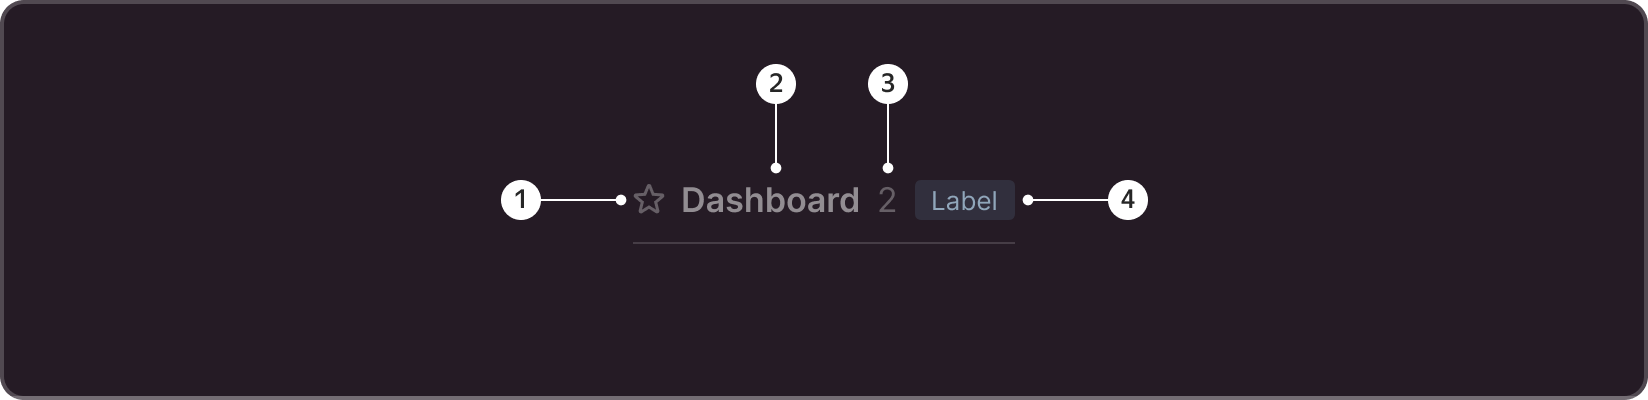Viewport: 1648px width, 400px height.
Task: Click the pointer dot above Dashboard text
Action: 776,168
